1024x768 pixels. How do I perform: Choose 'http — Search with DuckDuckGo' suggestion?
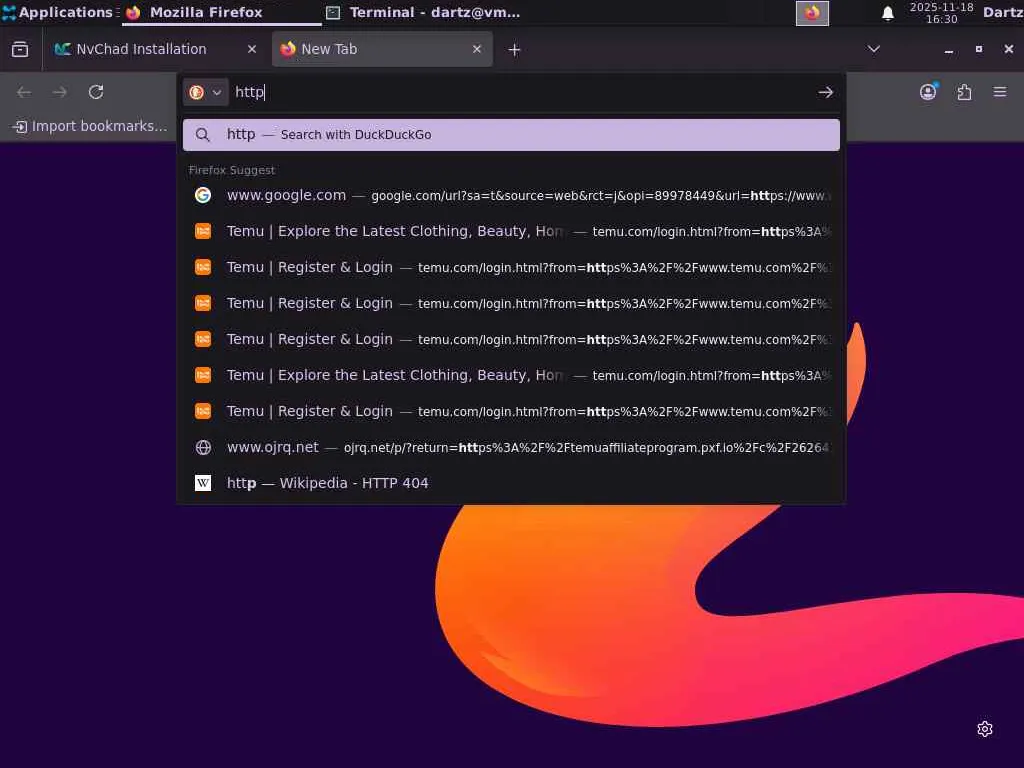tap(511, 135)
